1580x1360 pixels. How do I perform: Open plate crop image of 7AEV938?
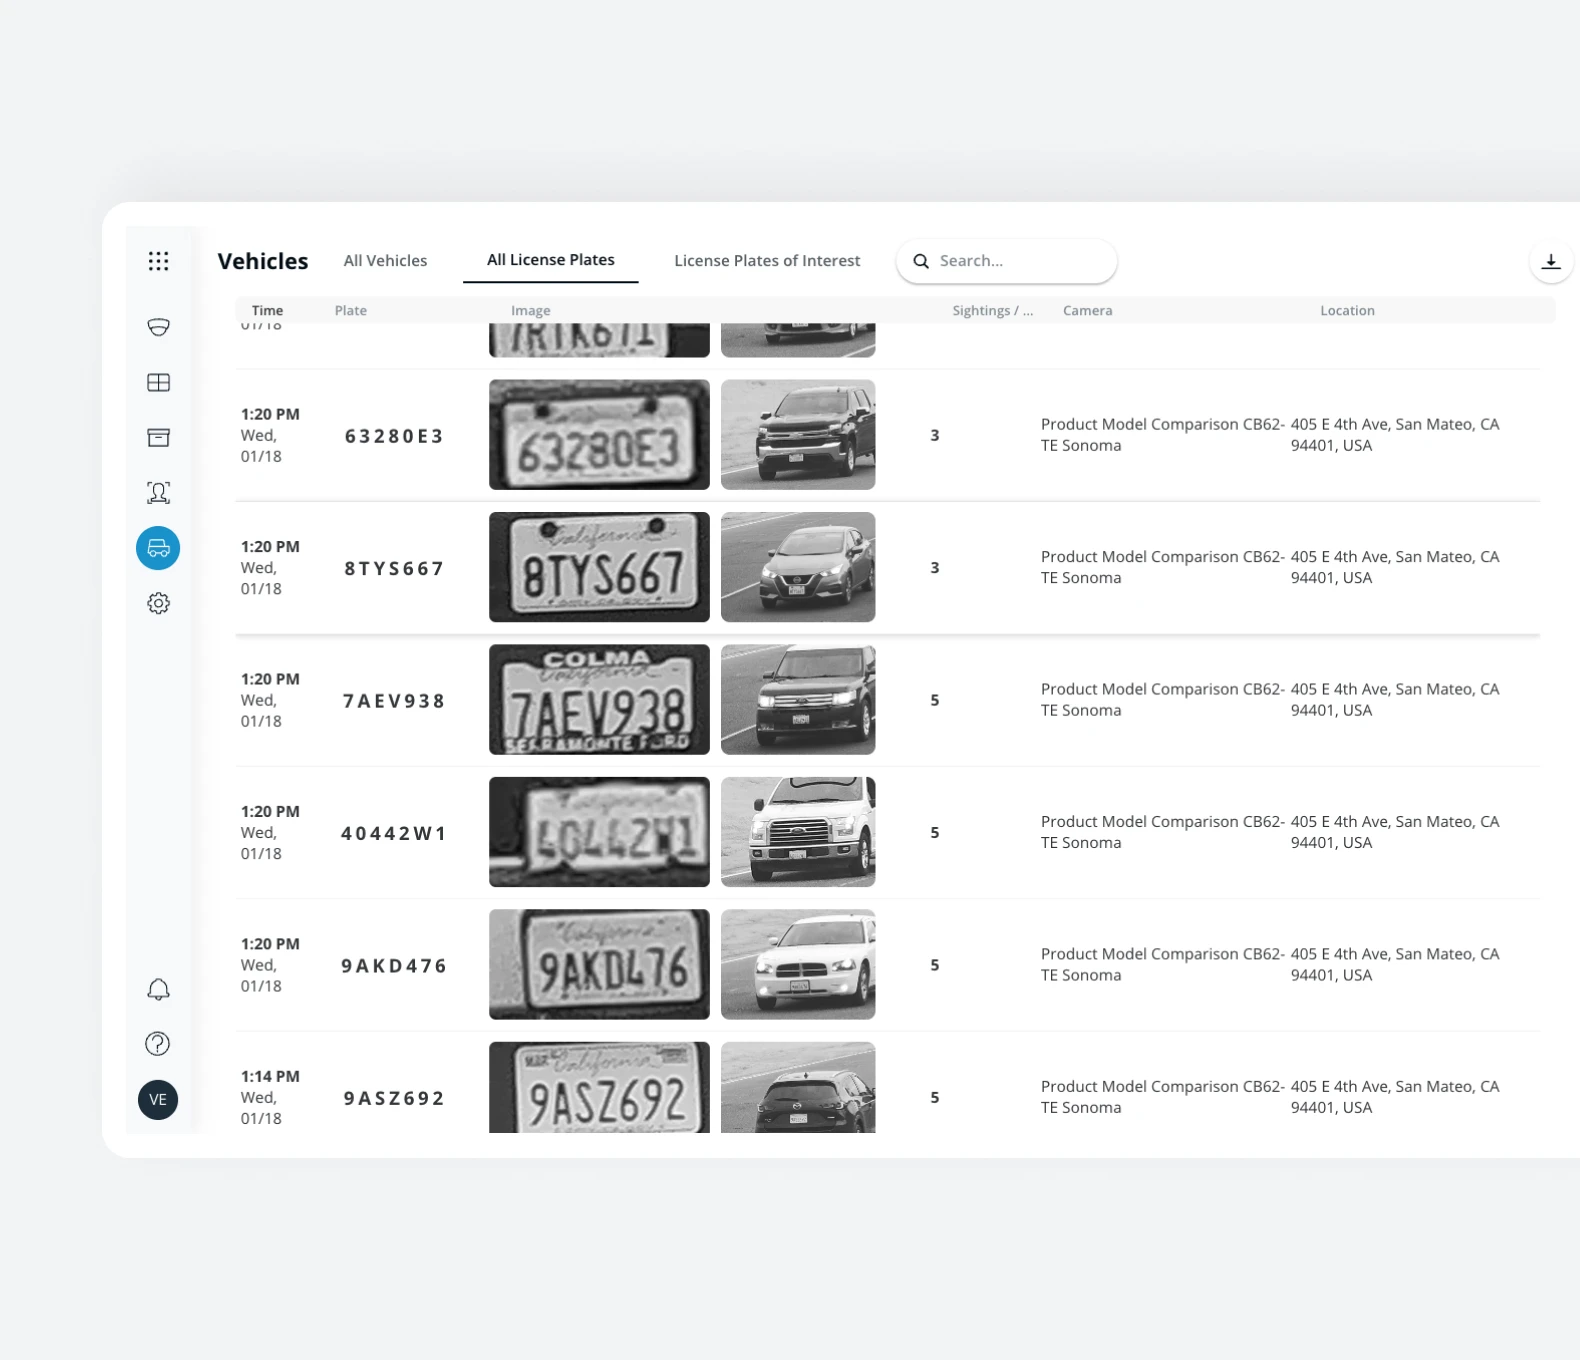(x=599, y=700)
